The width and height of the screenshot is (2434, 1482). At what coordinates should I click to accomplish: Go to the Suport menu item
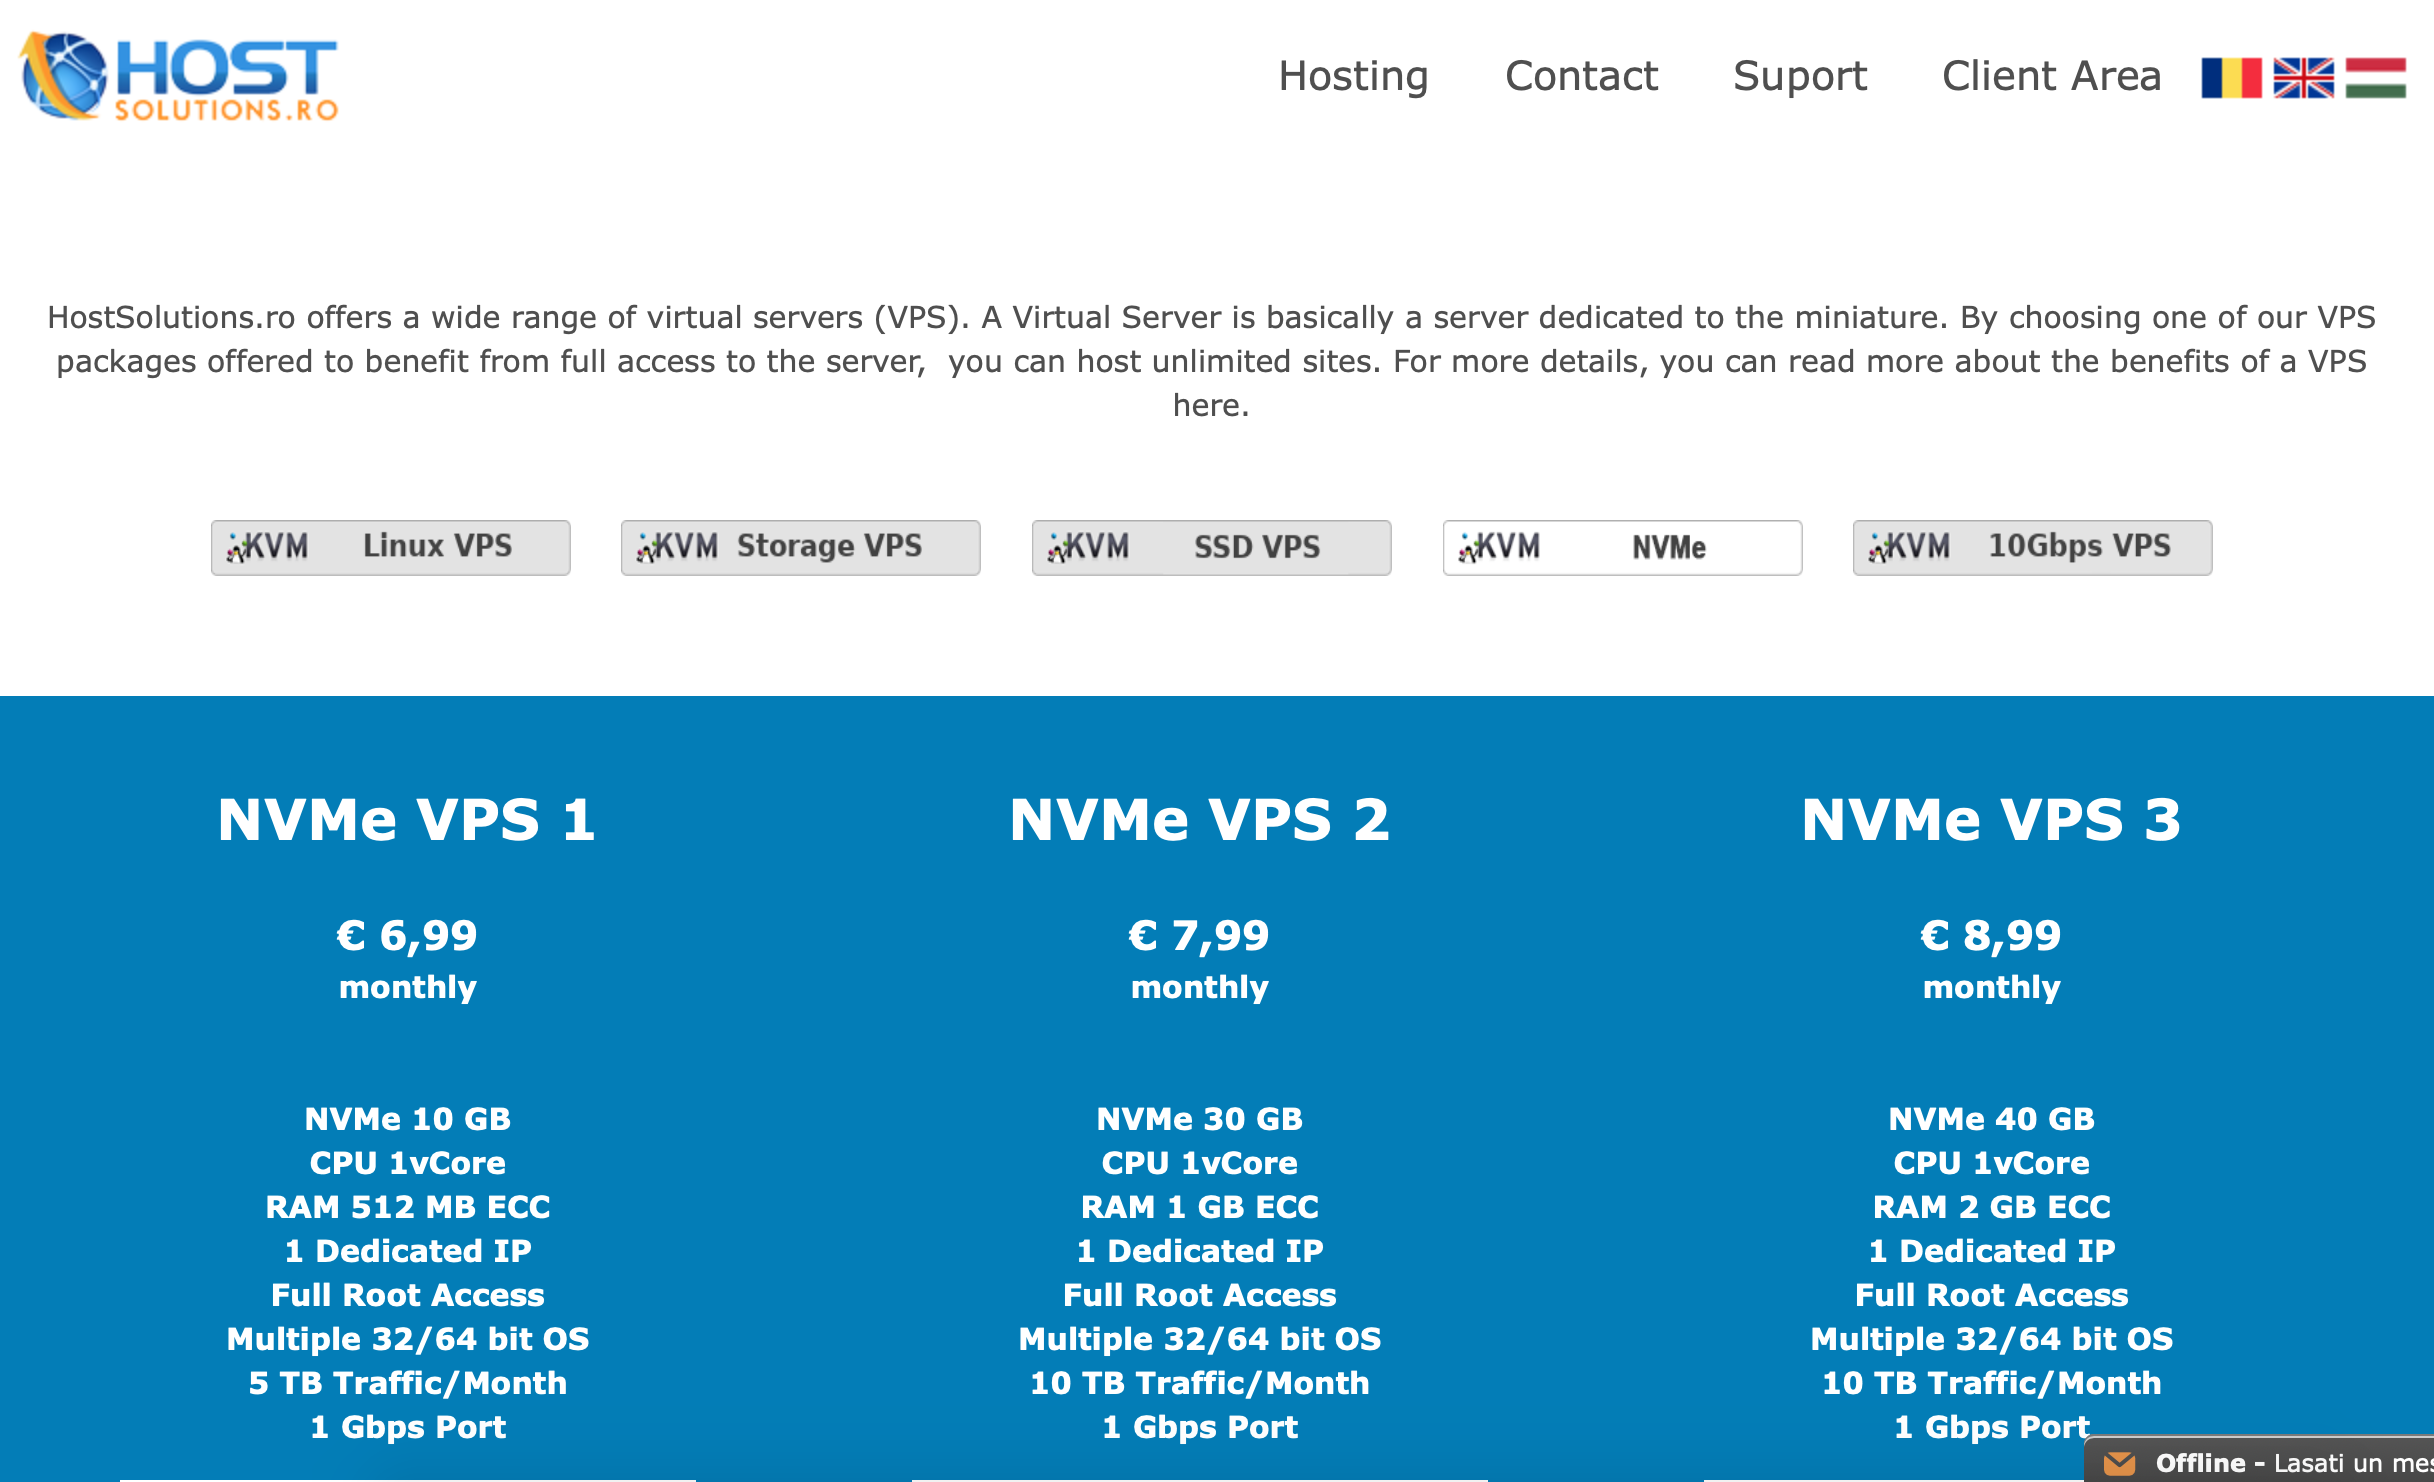(x=1799, y=76)
